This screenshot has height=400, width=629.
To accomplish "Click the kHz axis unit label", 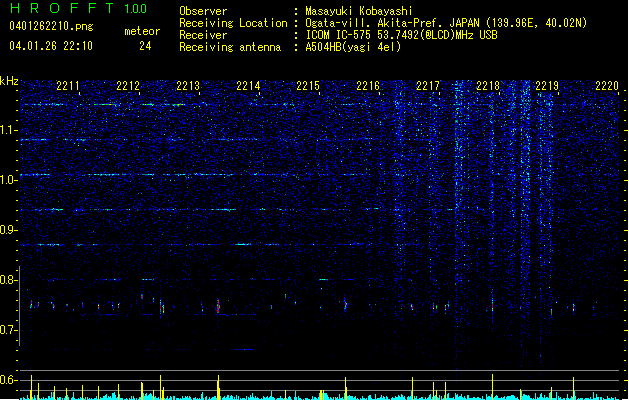I will 9,81.
